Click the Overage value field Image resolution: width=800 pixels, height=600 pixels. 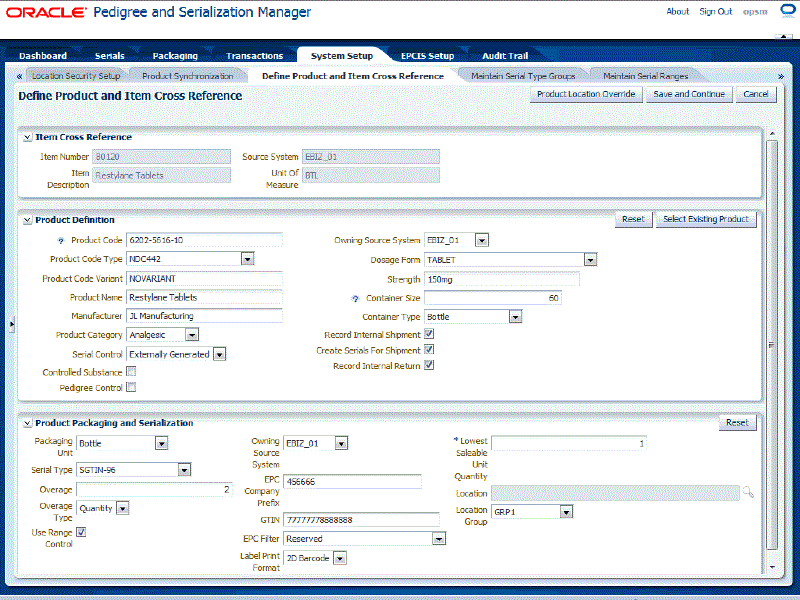click(154, 490)
